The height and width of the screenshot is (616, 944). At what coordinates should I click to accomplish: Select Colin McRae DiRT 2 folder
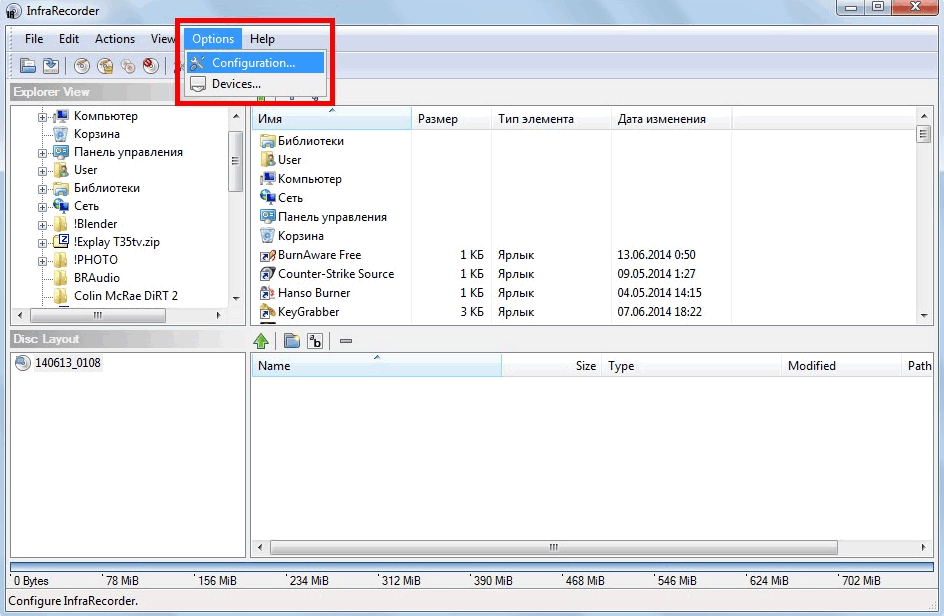point(116,296)
